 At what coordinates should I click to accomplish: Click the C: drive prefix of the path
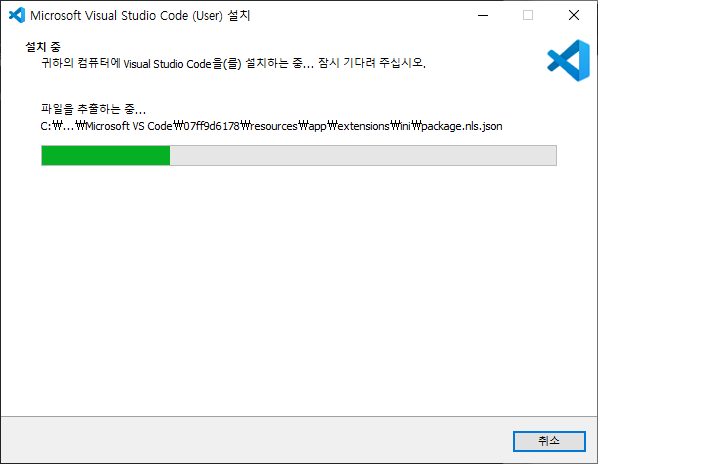pyautogui.click(x=46, y=126)
